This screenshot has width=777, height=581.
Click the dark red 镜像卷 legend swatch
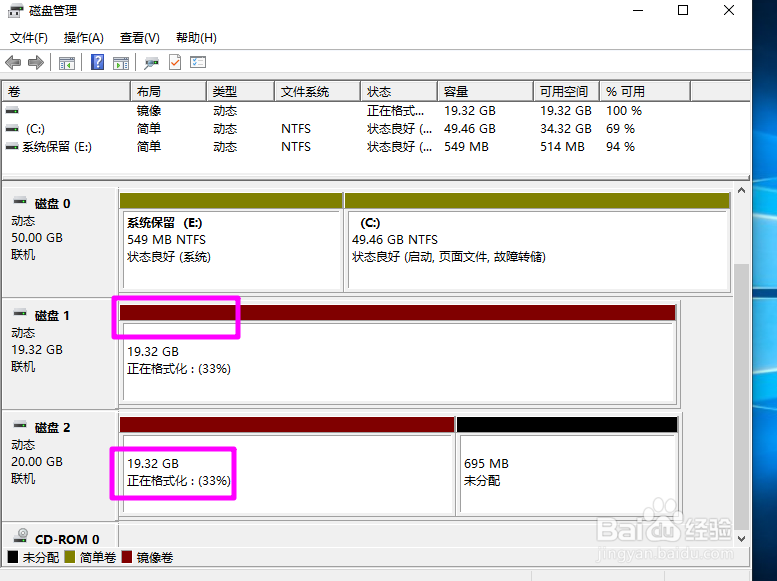[126, 557]
